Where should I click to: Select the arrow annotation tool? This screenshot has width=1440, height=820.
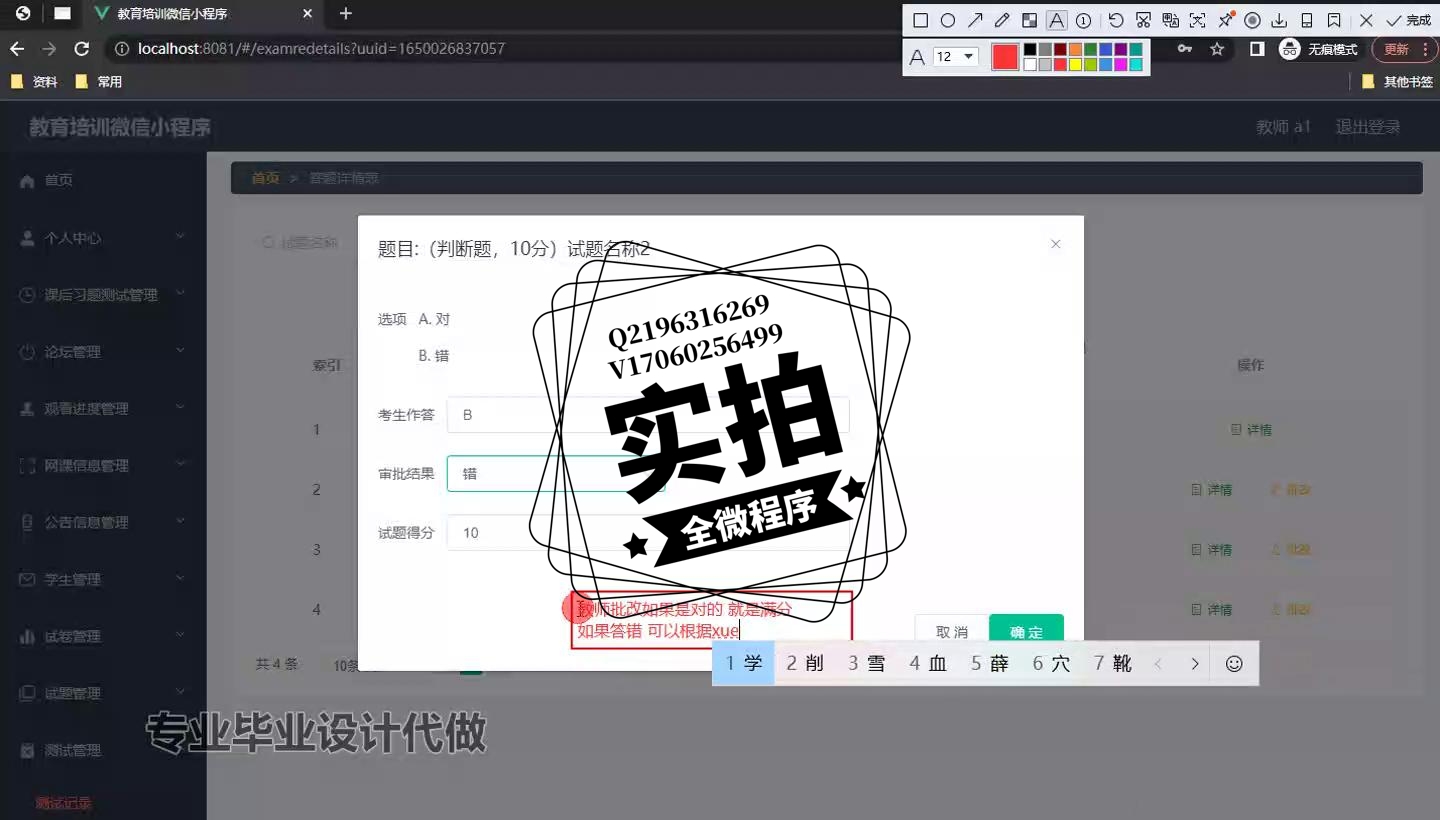pos(975,20)
